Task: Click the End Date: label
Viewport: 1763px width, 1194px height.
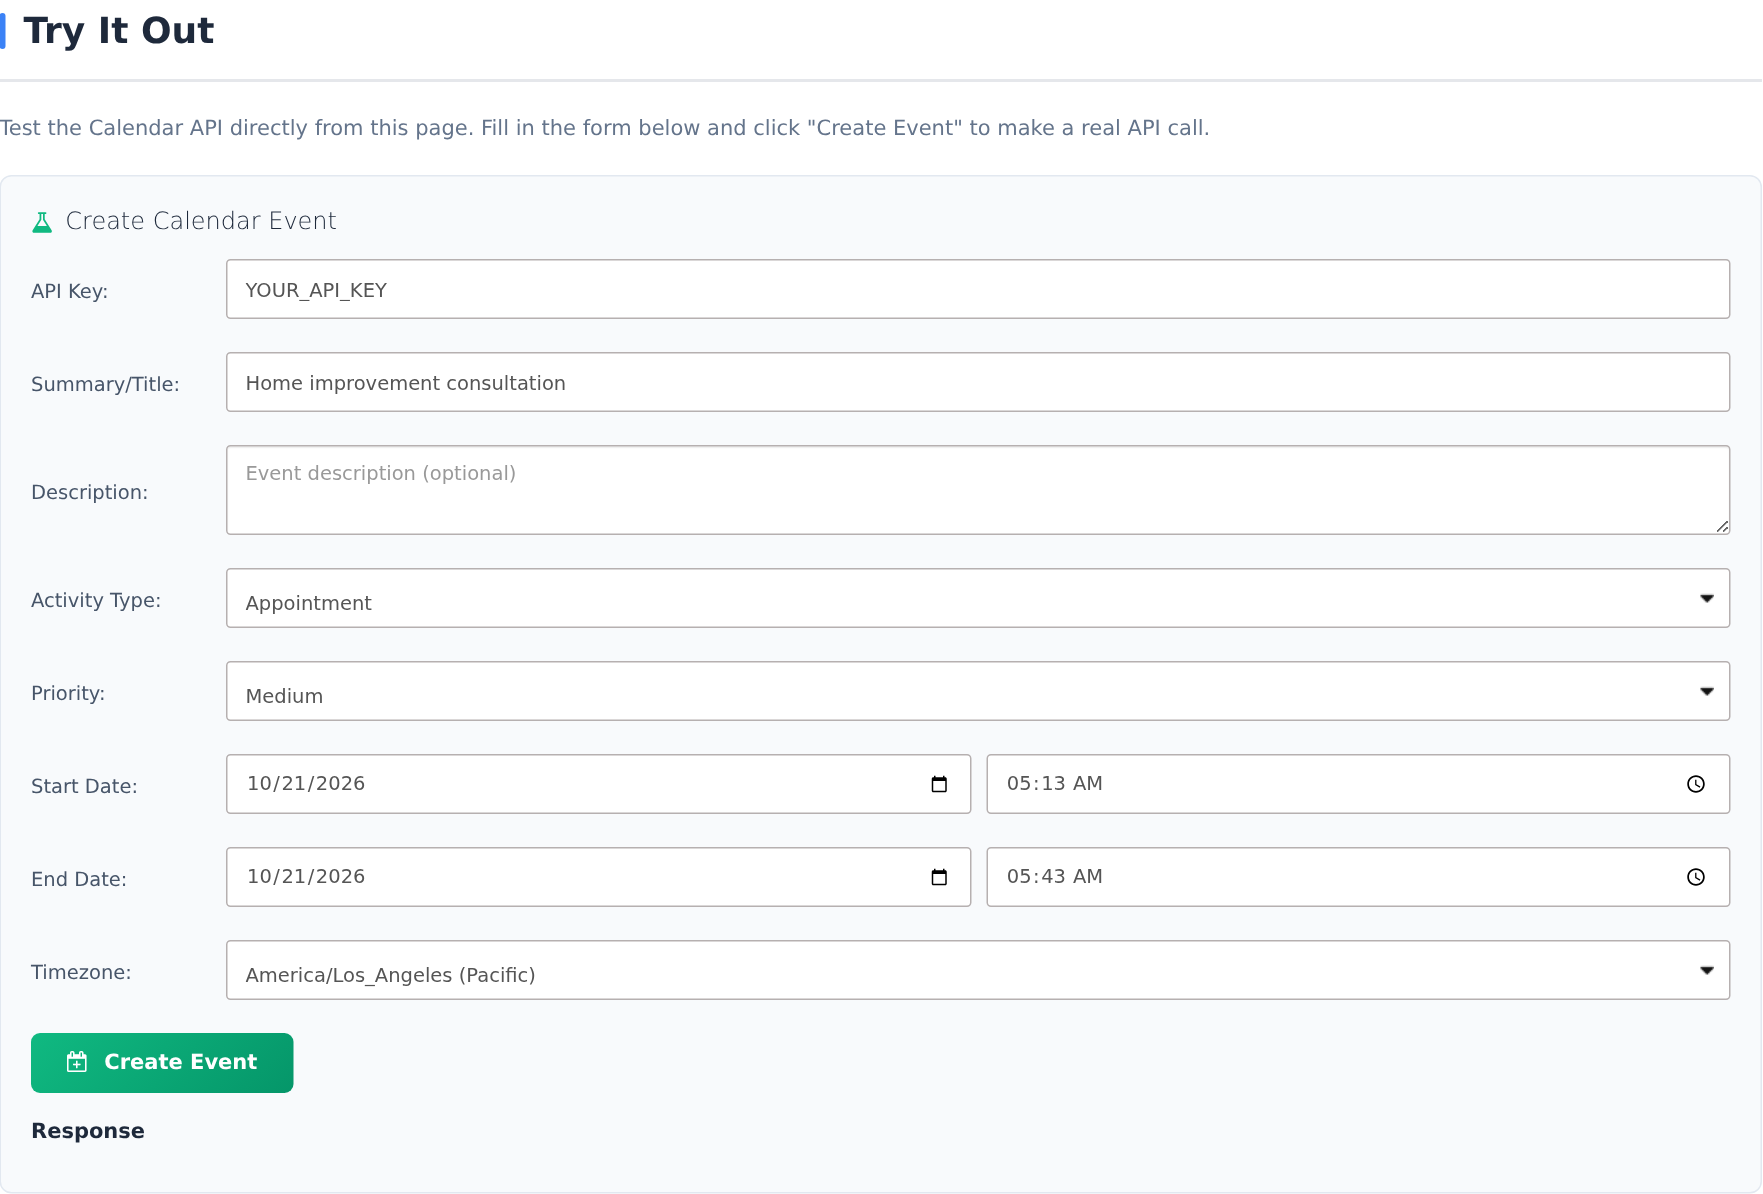Action: pyautogui.click(x=79, y=879)
